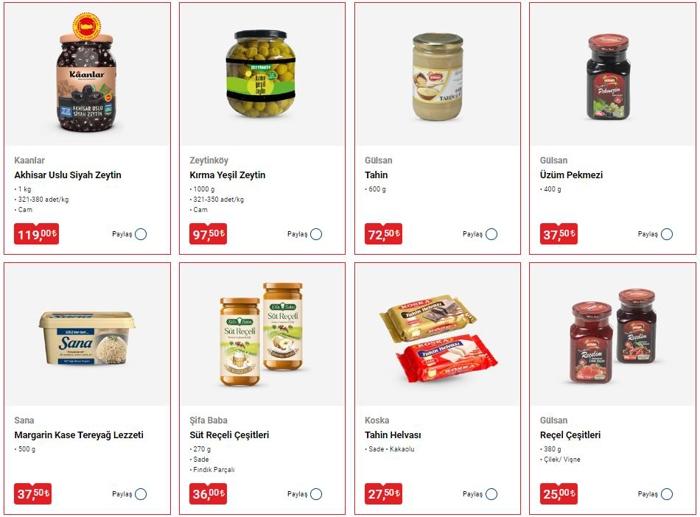Toggle Paylaş circle for Süt Reçeli Çeşitleri
The width and height of the screenshot is (700, 517).
316,494
